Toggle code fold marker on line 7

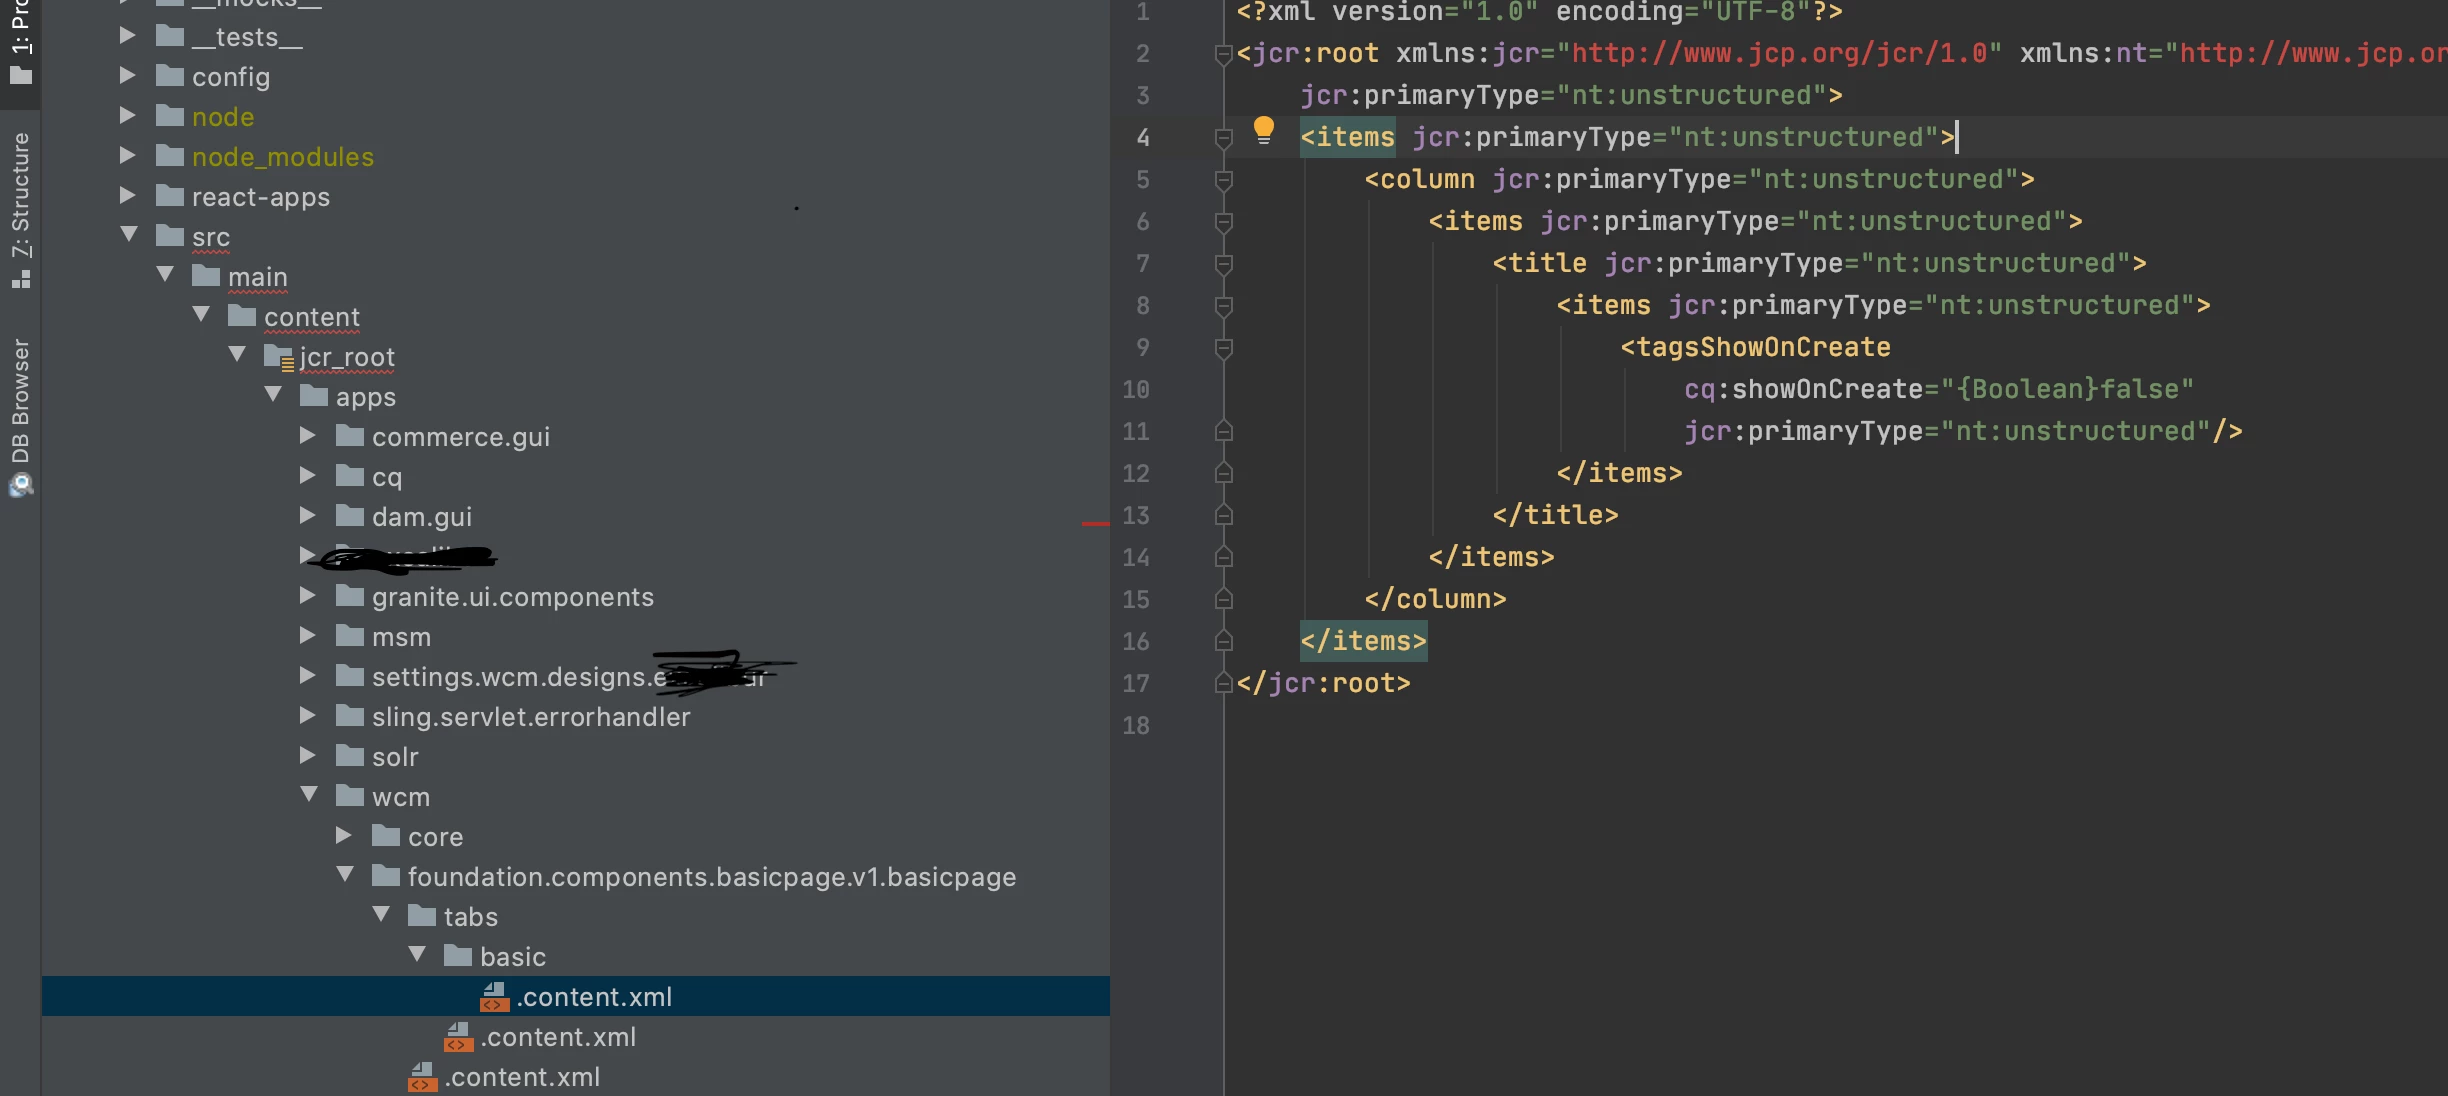(1223, 264)
